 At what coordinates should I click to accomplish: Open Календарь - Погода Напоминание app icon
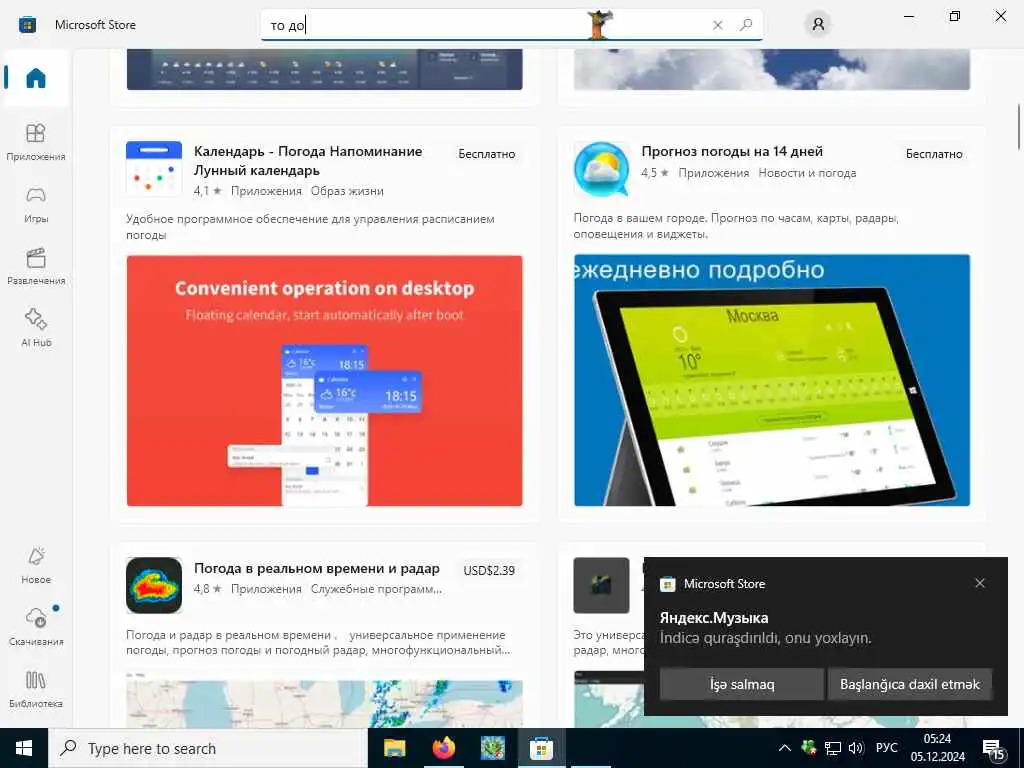tap(154, 168)
